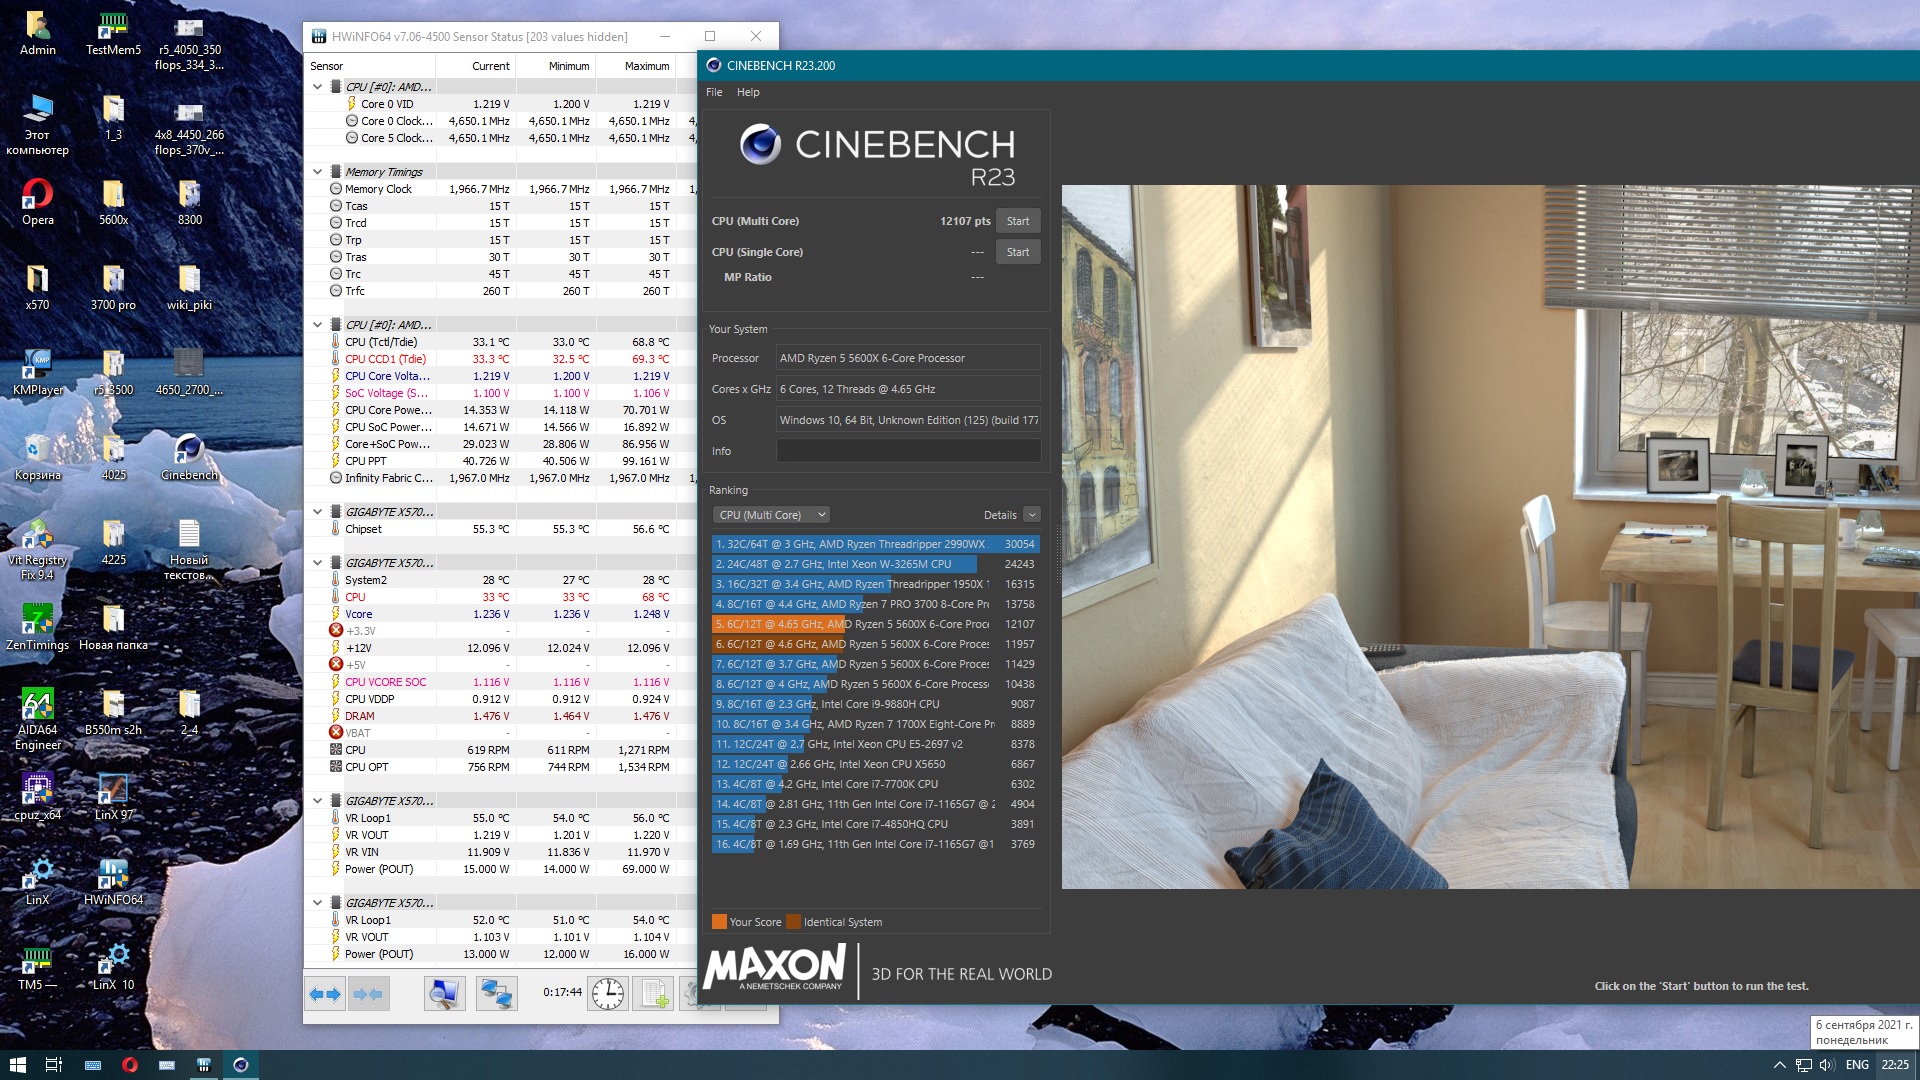Open CPU (Multi Core) ranking dropdown
This screenshot has height=1080, width=1920.
pos(771,515)
